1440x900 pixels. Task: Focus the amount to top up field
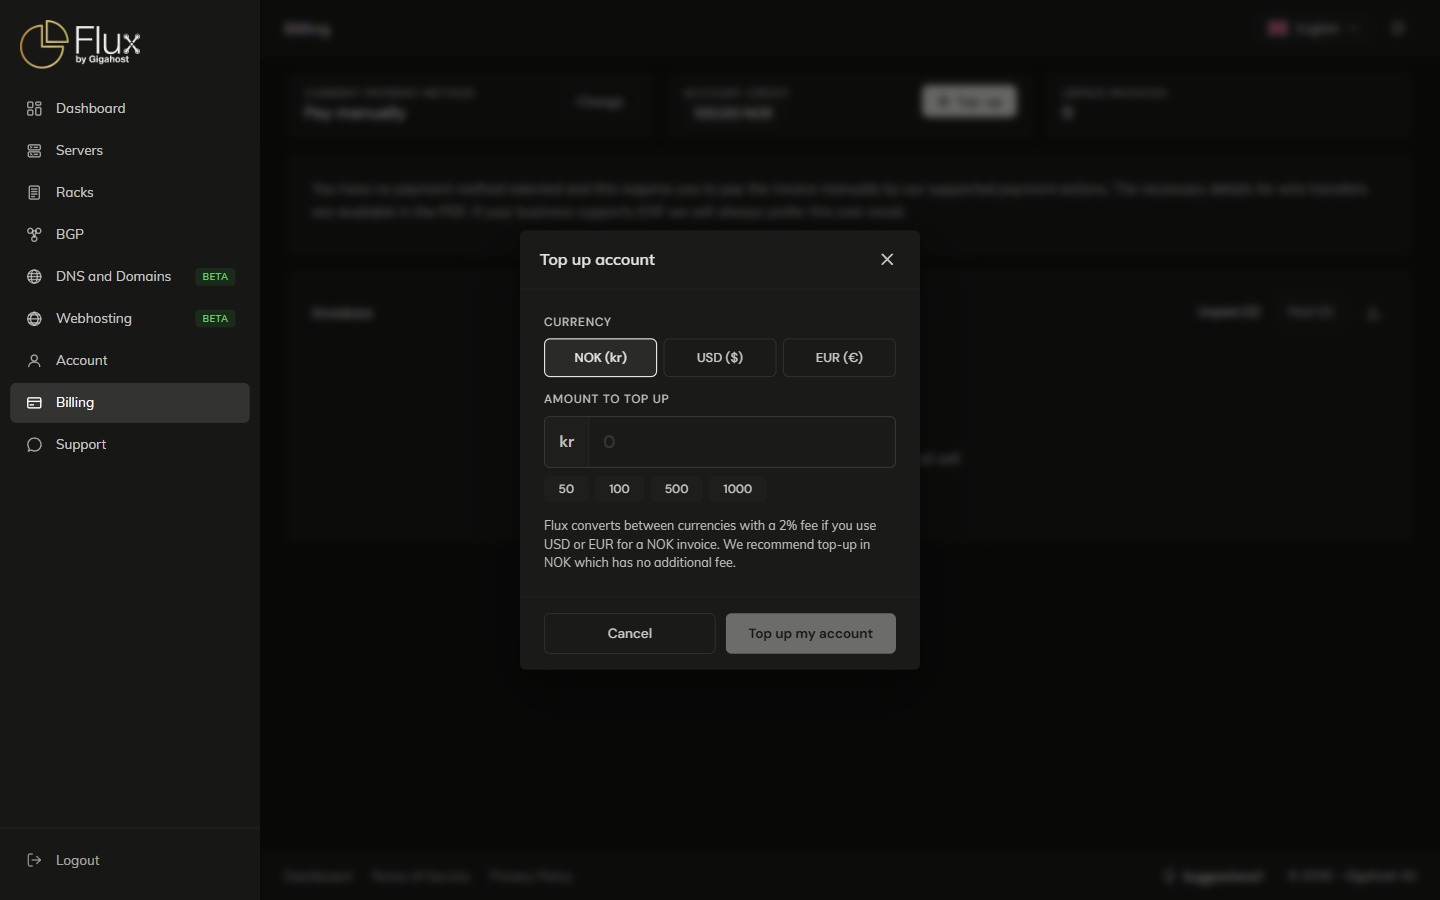coord(741,442)
